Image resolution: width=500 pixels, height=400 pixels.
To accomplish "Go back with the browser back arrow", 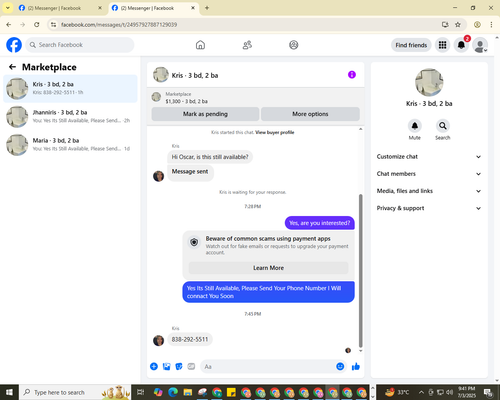I will pyautogui.click(x=9, y=25).
